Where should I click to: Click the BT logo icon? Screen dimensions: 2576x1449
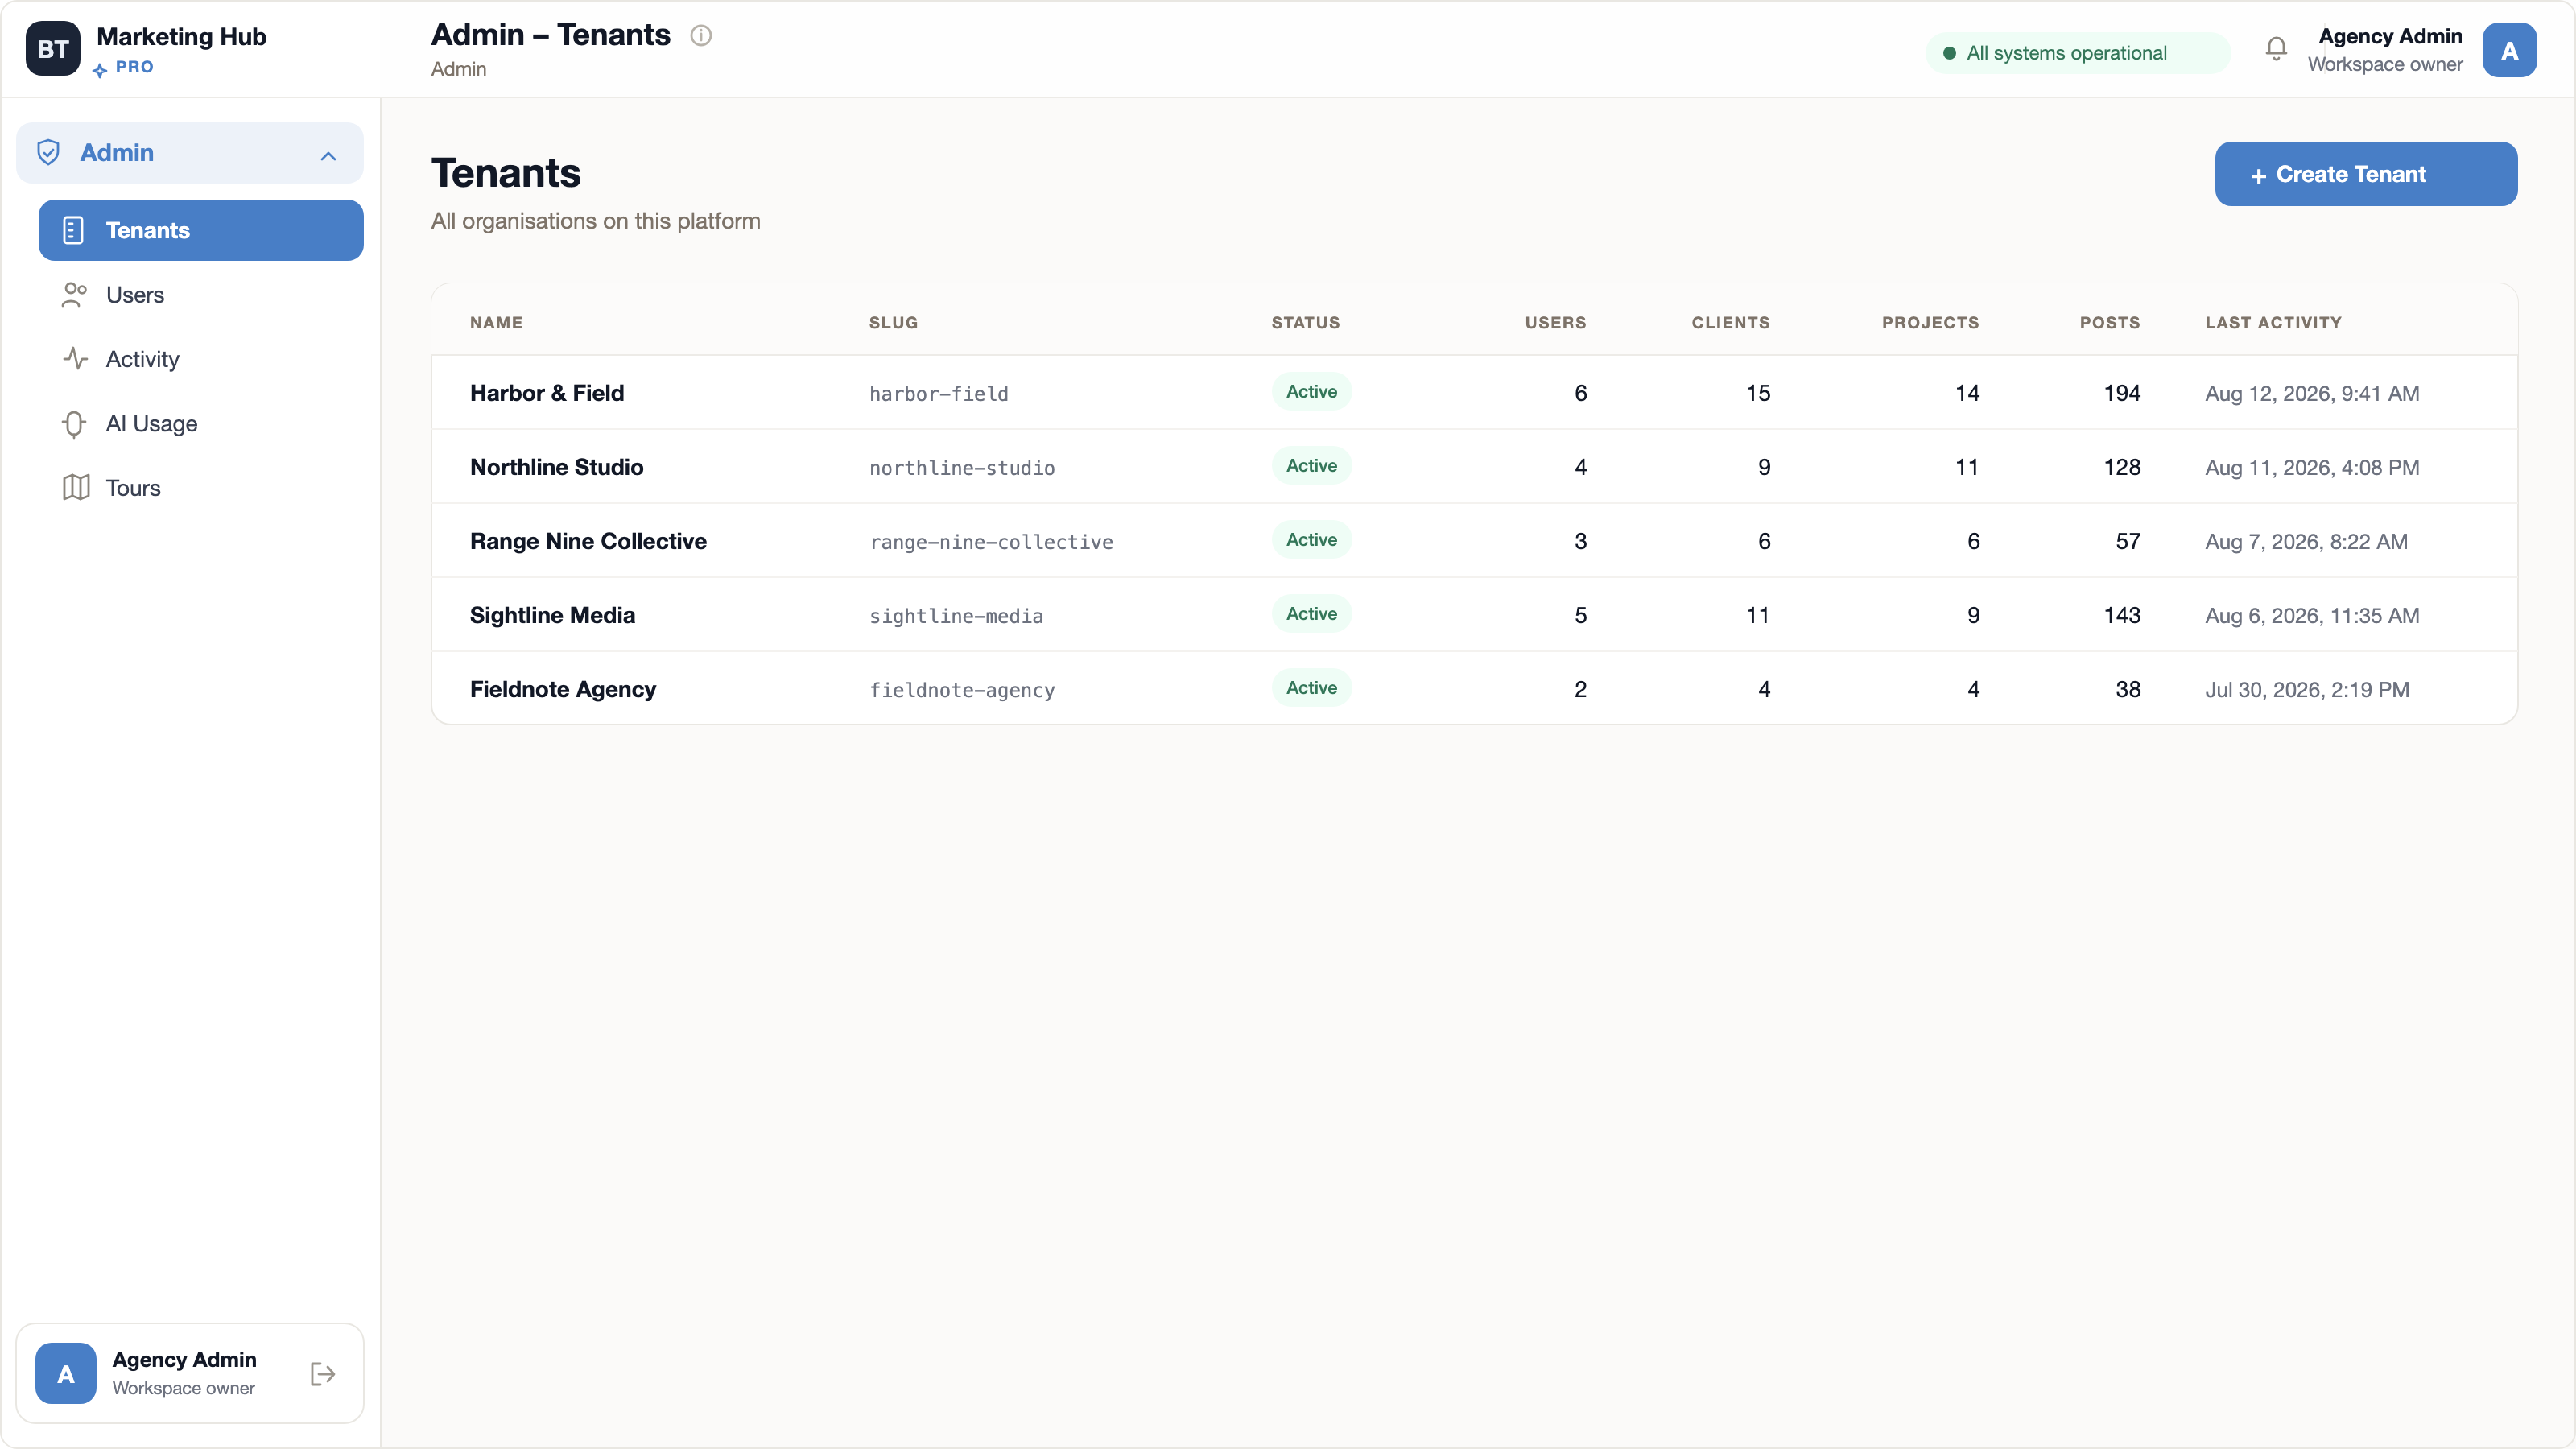[52, 49]
